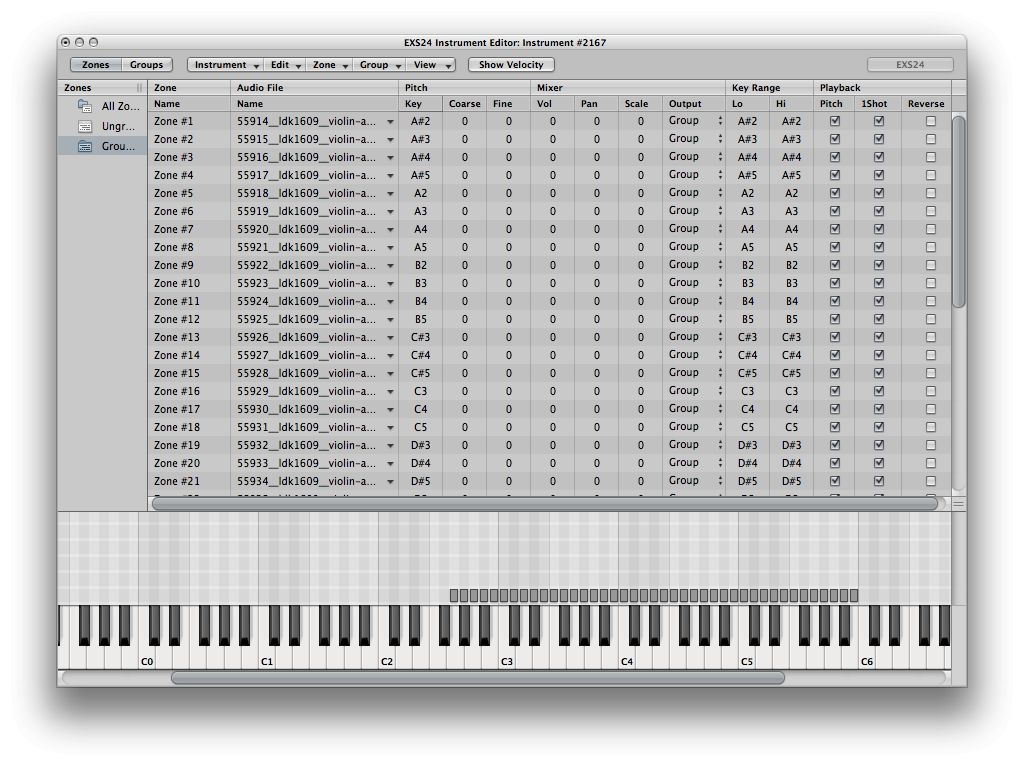
Task: Toggle 1Shot checkbox for Zone #11
Action: coord(879,301)
